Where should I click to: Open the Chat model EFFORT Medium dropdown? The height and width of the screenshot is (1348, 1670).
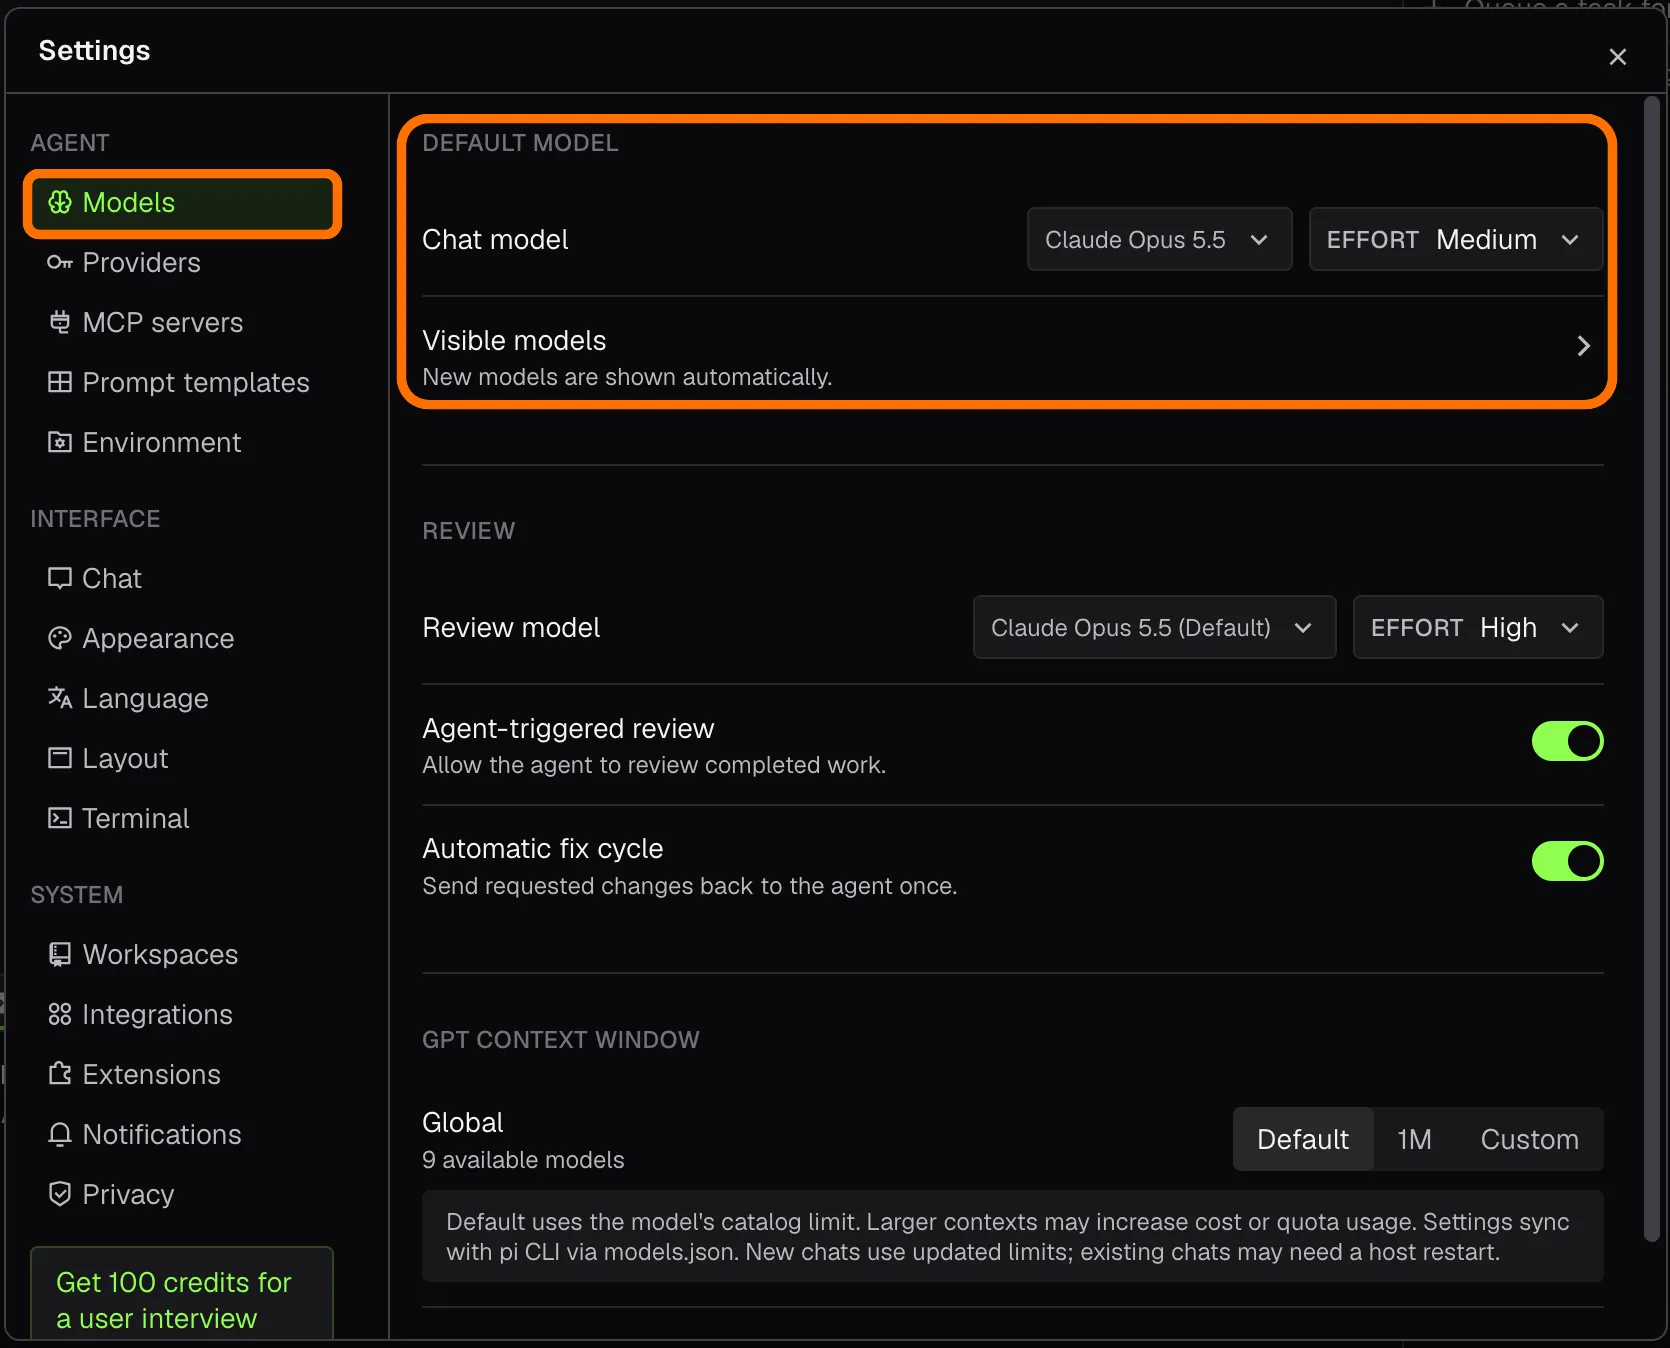(1456, 239)
